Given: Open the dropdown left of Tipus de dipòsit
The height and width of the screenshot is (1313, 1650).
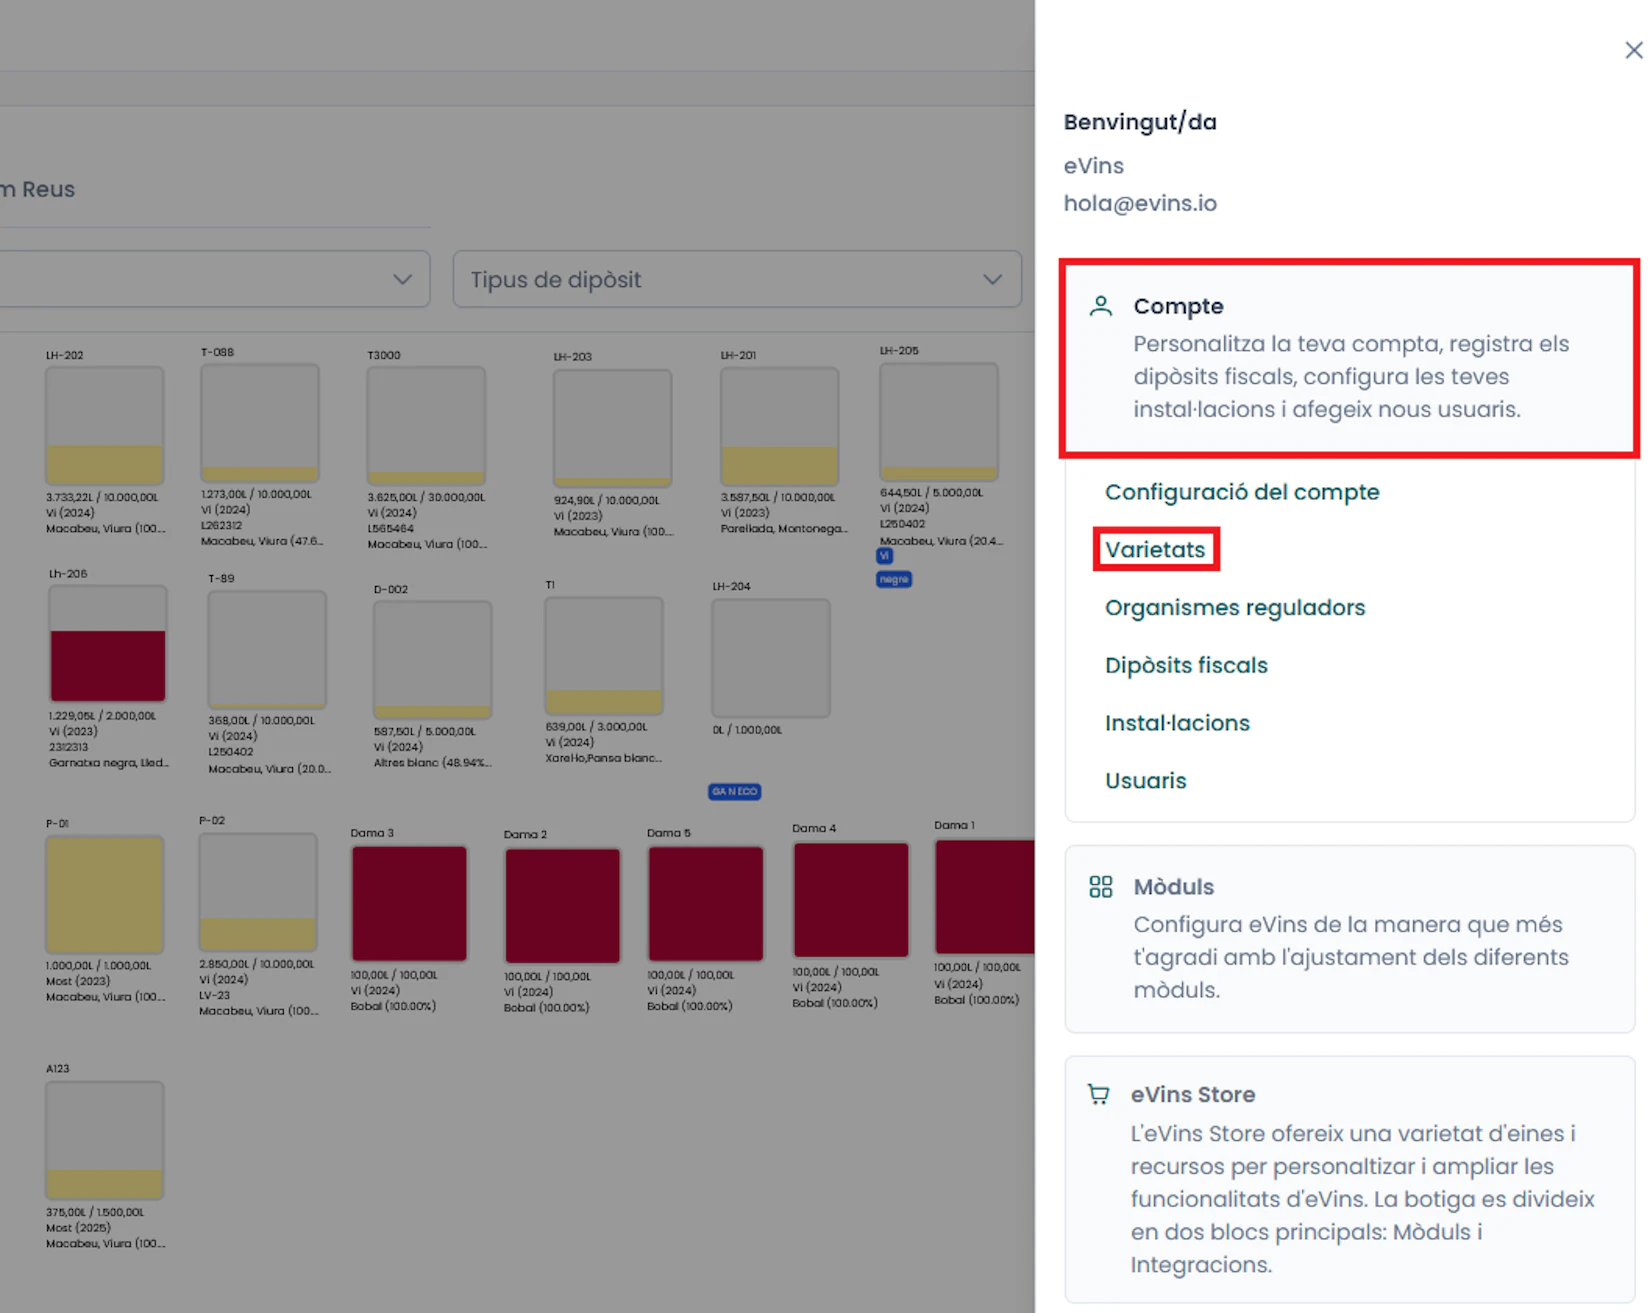Looking at the screenshot, I should click(214, 279).
